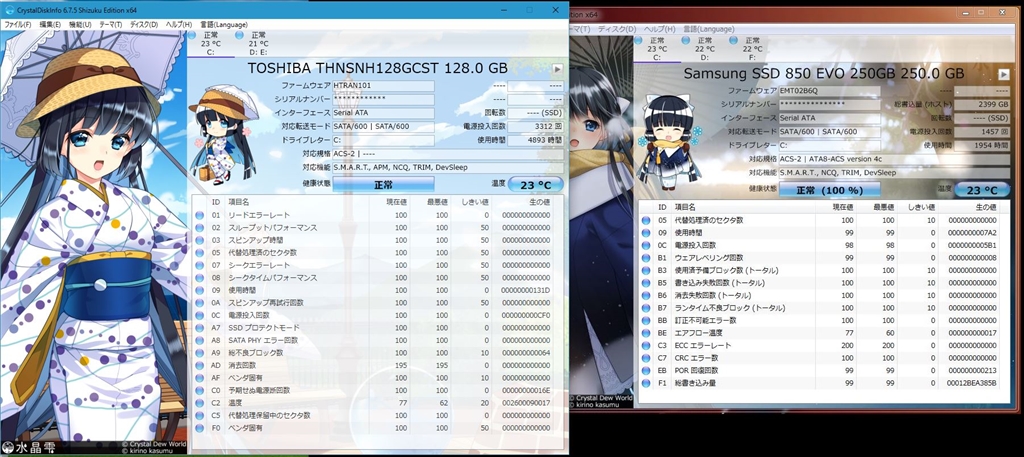
Task: Click status icon of ランタイム不良ブロック (トータル) row
Action: 646,307
